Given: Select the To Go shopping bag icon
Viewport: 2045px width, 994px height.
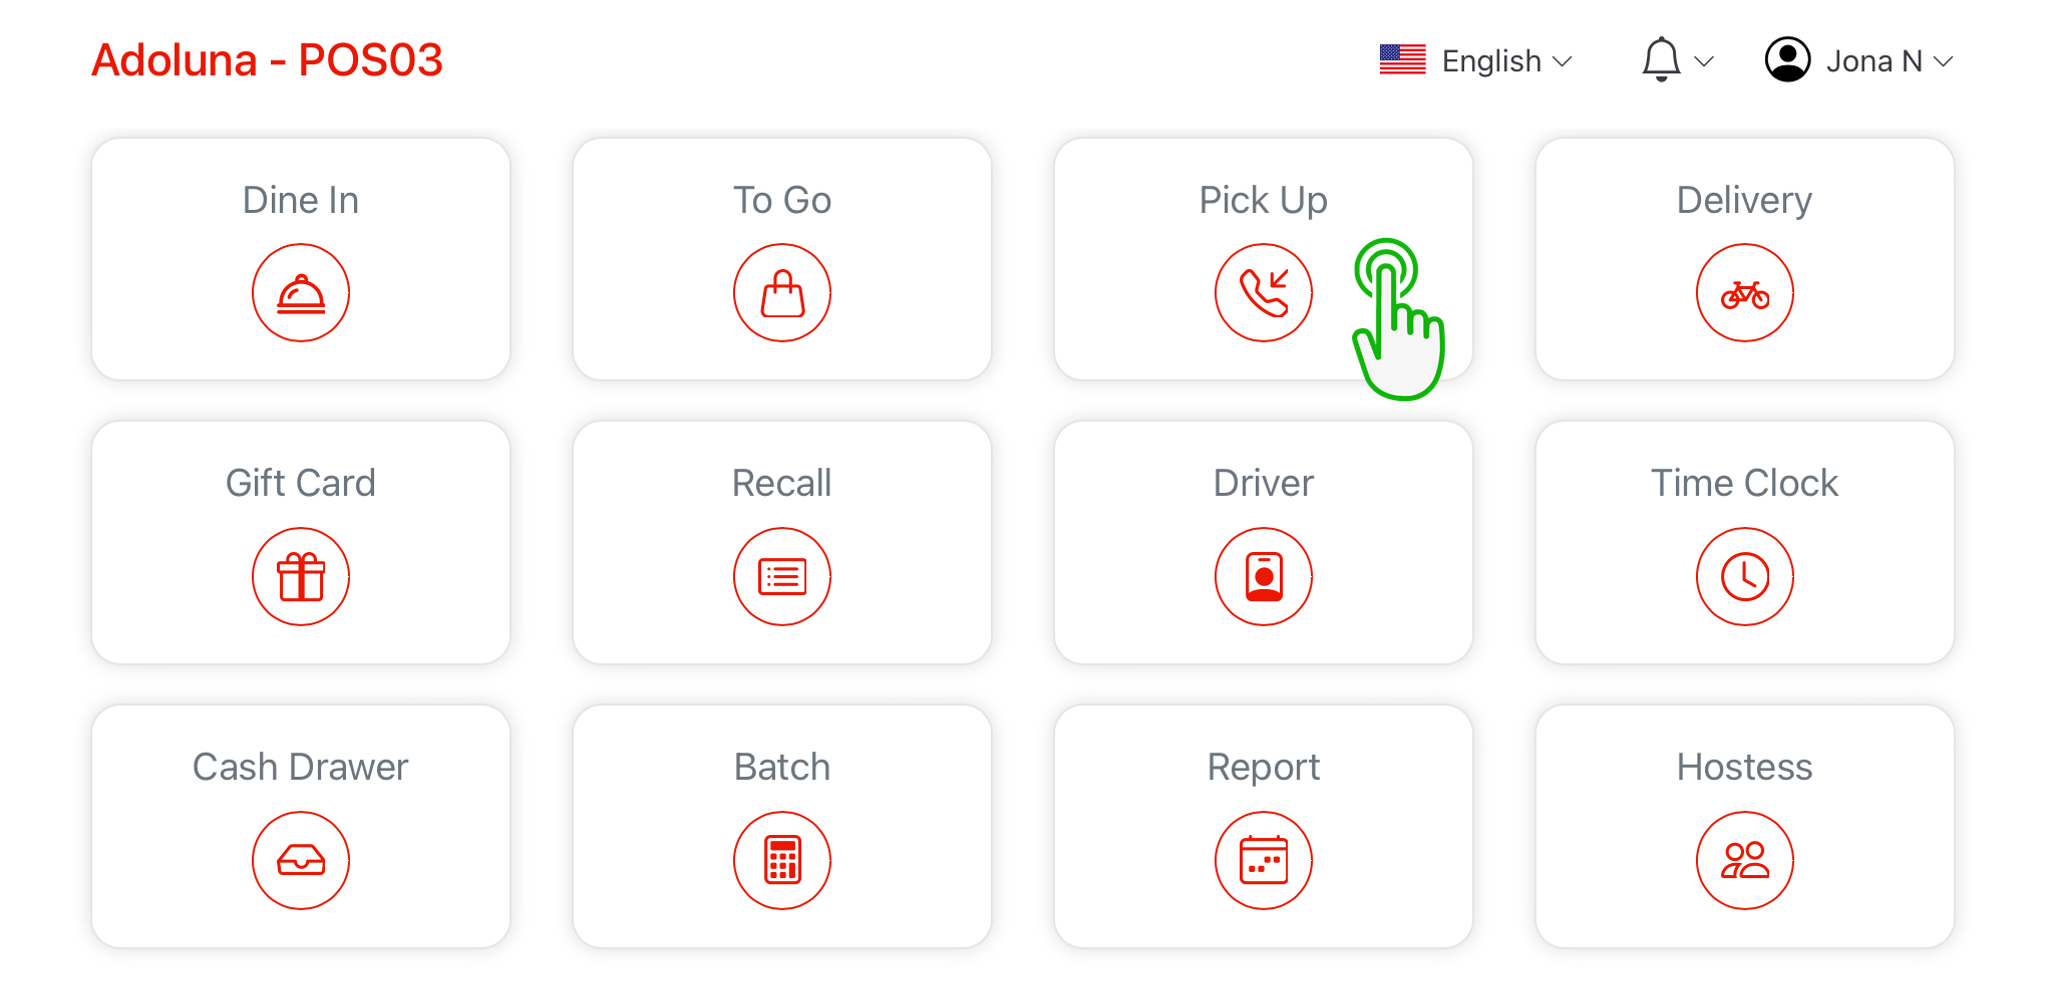Looking at the screenshot, I should [782, 293].
